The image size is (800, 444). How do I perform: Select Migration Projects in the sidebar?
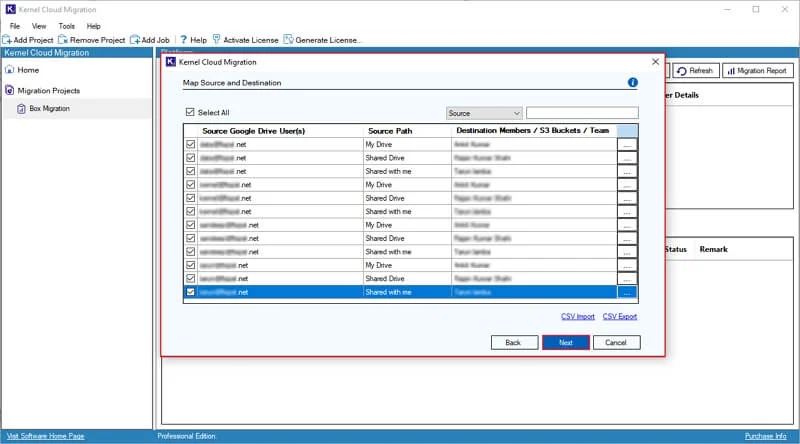(48, 90)
